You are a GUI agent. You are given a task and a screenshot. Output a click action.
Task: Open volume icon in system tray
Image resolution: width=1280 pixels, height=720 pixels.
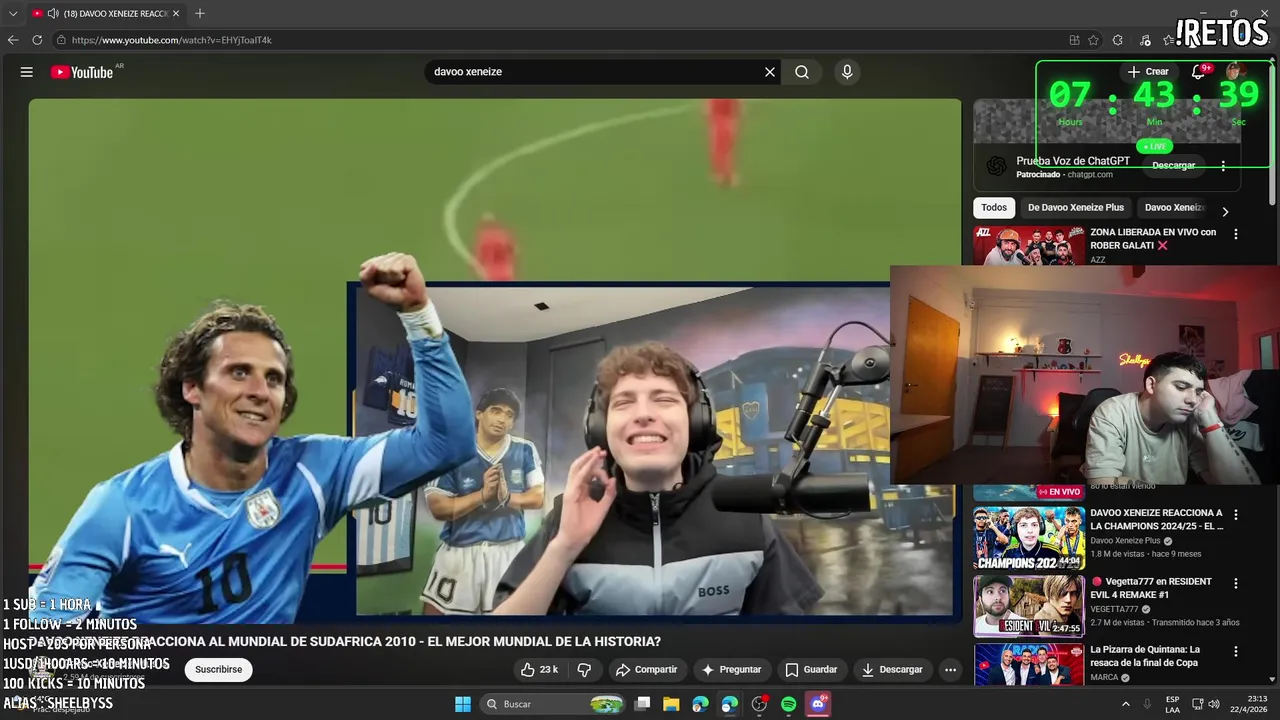[x=1214, y=704]
